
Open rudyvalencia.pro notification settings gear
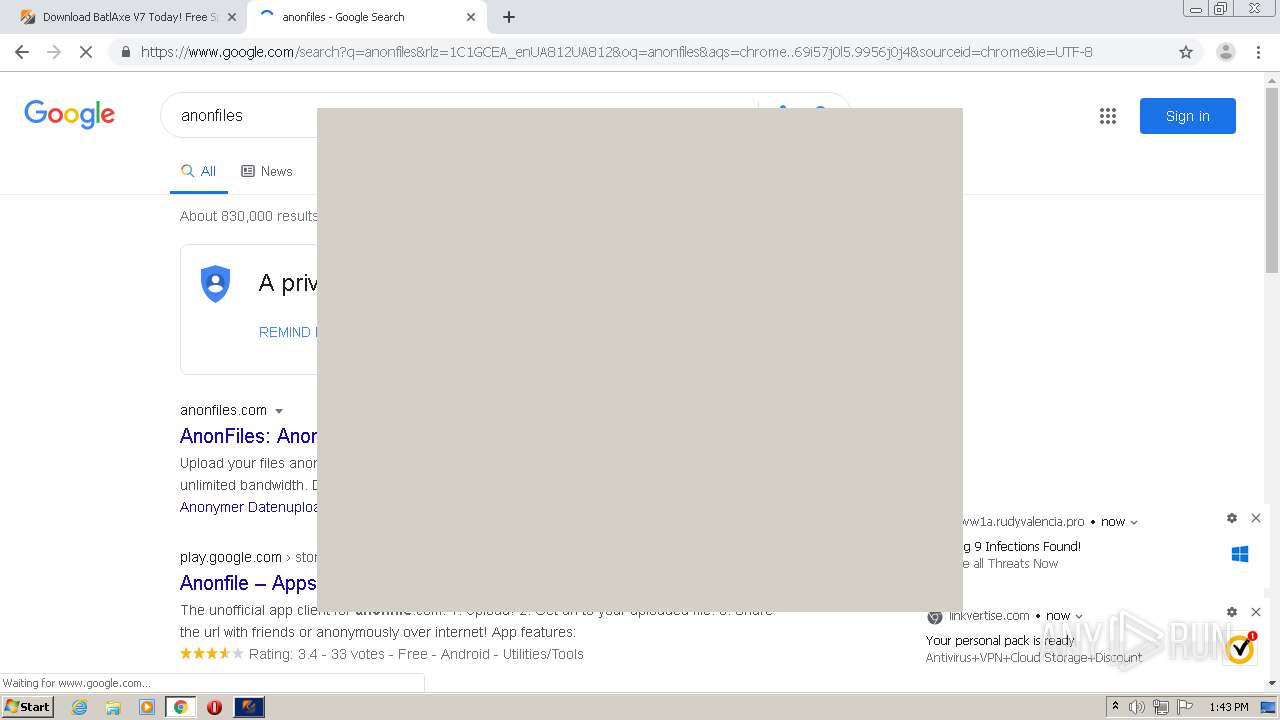point(1232,518)
